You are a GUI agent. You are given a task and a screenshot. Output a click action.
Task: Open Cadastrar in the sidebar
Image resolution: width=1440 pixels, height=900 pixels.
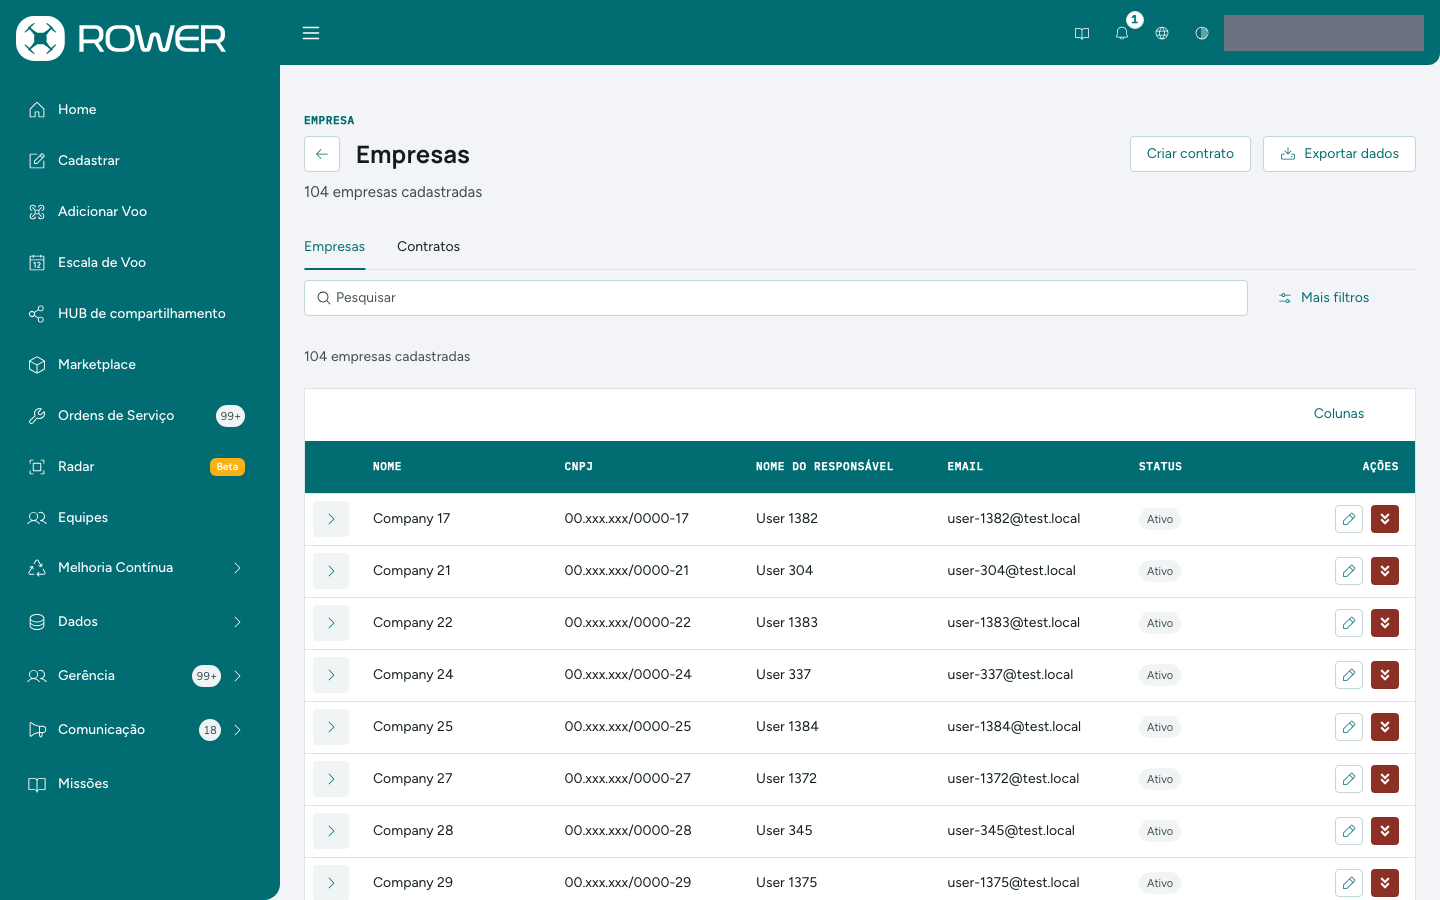click(x=88, y=161)
